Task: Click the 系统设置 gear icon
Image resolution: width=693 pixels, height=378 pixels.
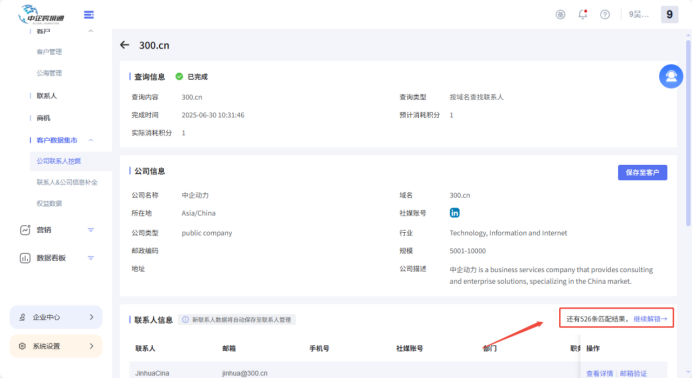Action: click(x=22, y=346)
